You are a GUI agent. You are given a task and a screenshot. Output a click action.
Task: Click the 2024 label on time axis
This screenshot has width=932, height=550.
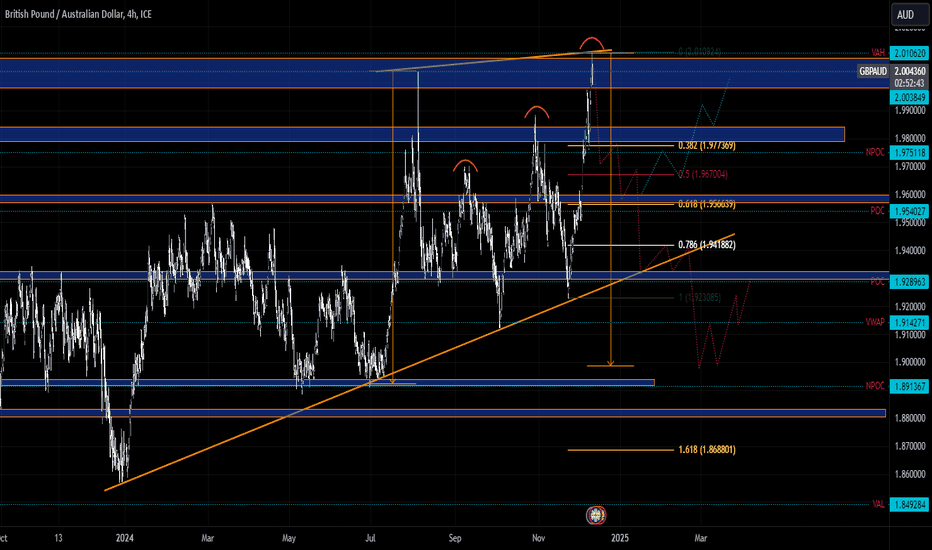coord(125,538)
